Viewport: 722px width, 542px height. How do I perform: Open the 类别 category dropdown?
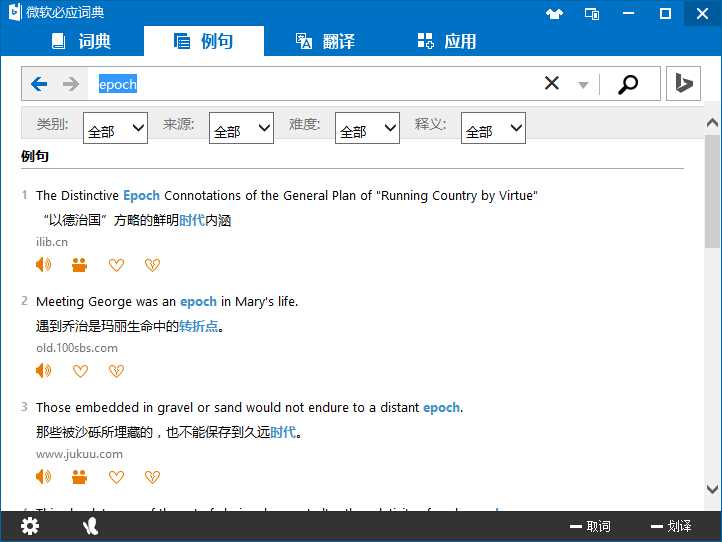[115, 128]
